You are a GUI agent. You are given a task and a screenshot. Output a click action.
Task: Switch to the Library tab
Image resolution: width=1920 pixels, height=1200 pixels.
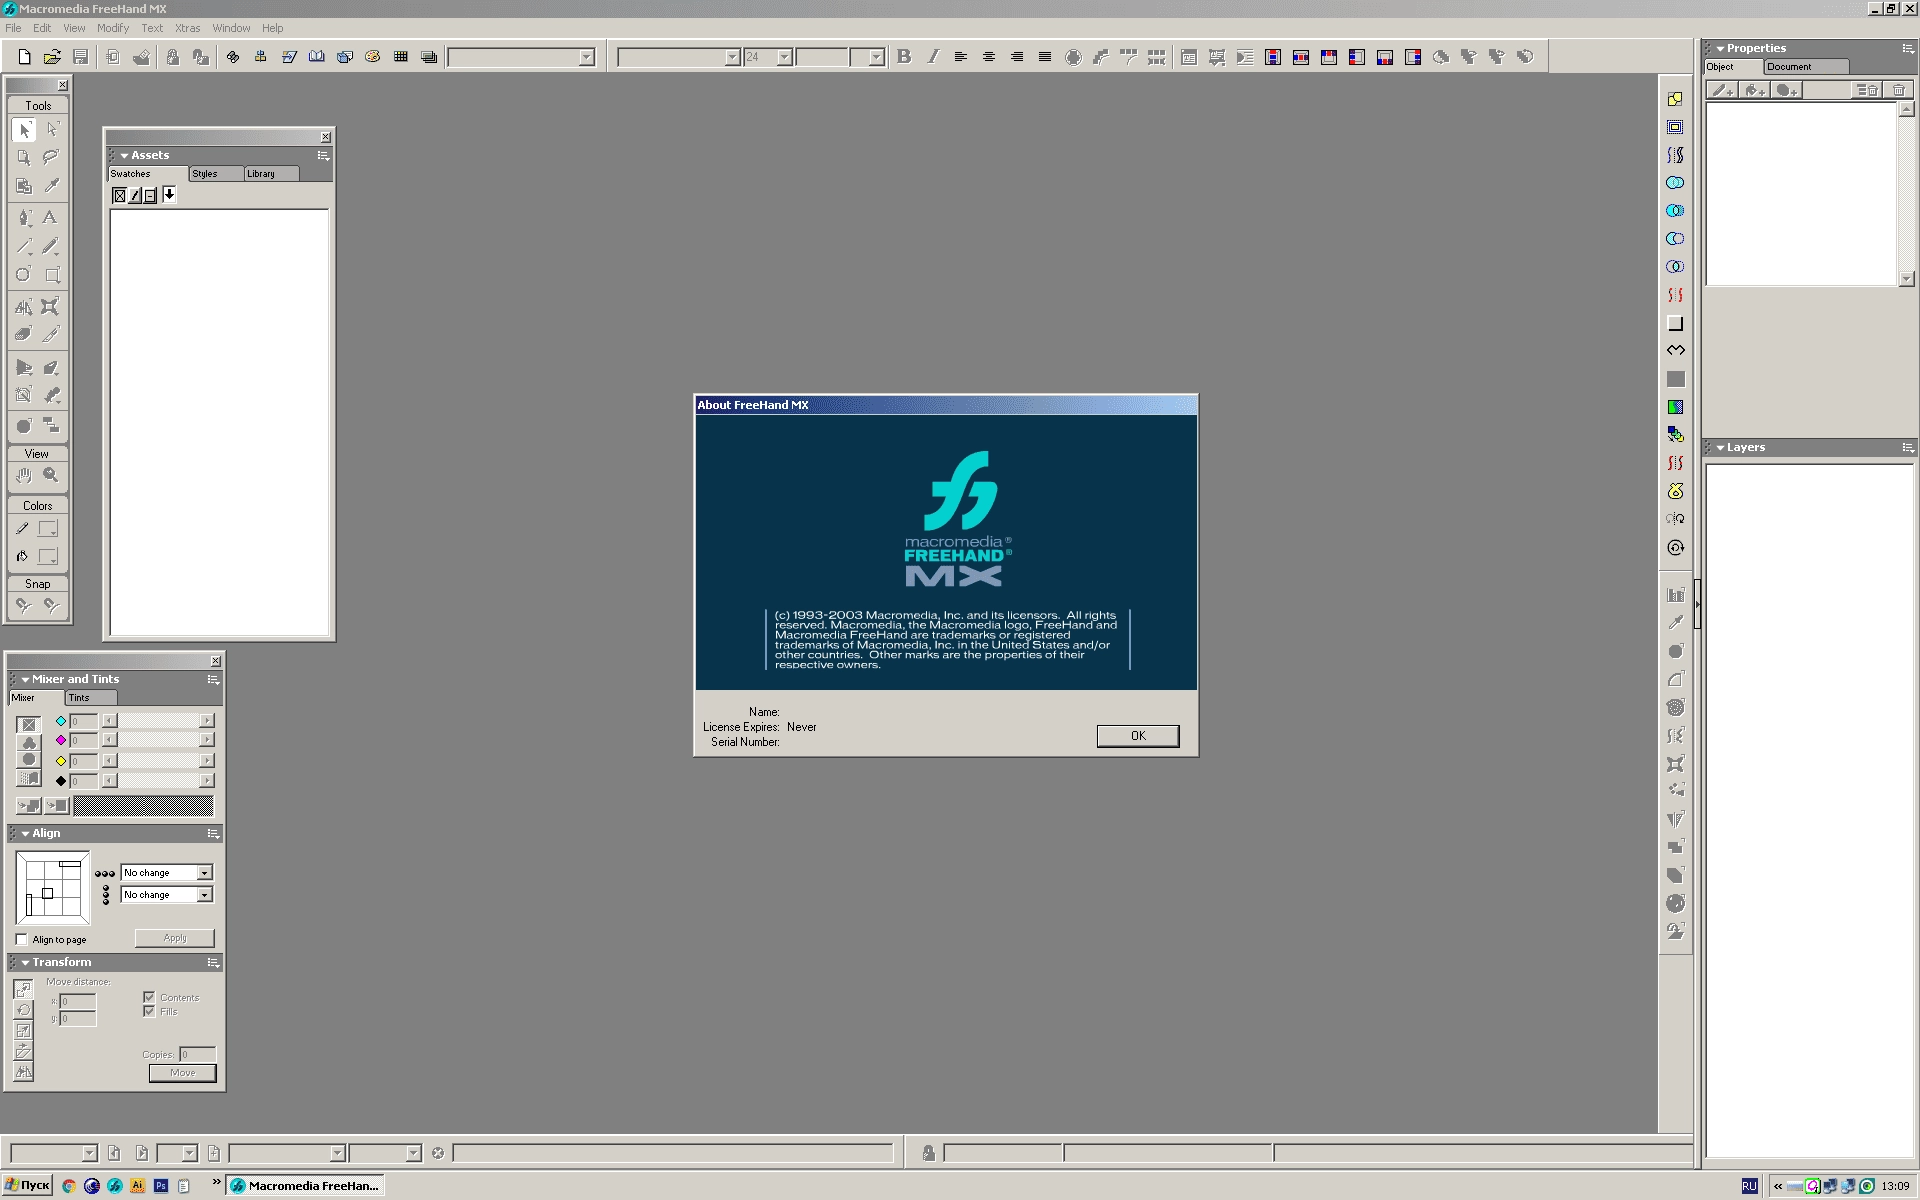point(271,174)
